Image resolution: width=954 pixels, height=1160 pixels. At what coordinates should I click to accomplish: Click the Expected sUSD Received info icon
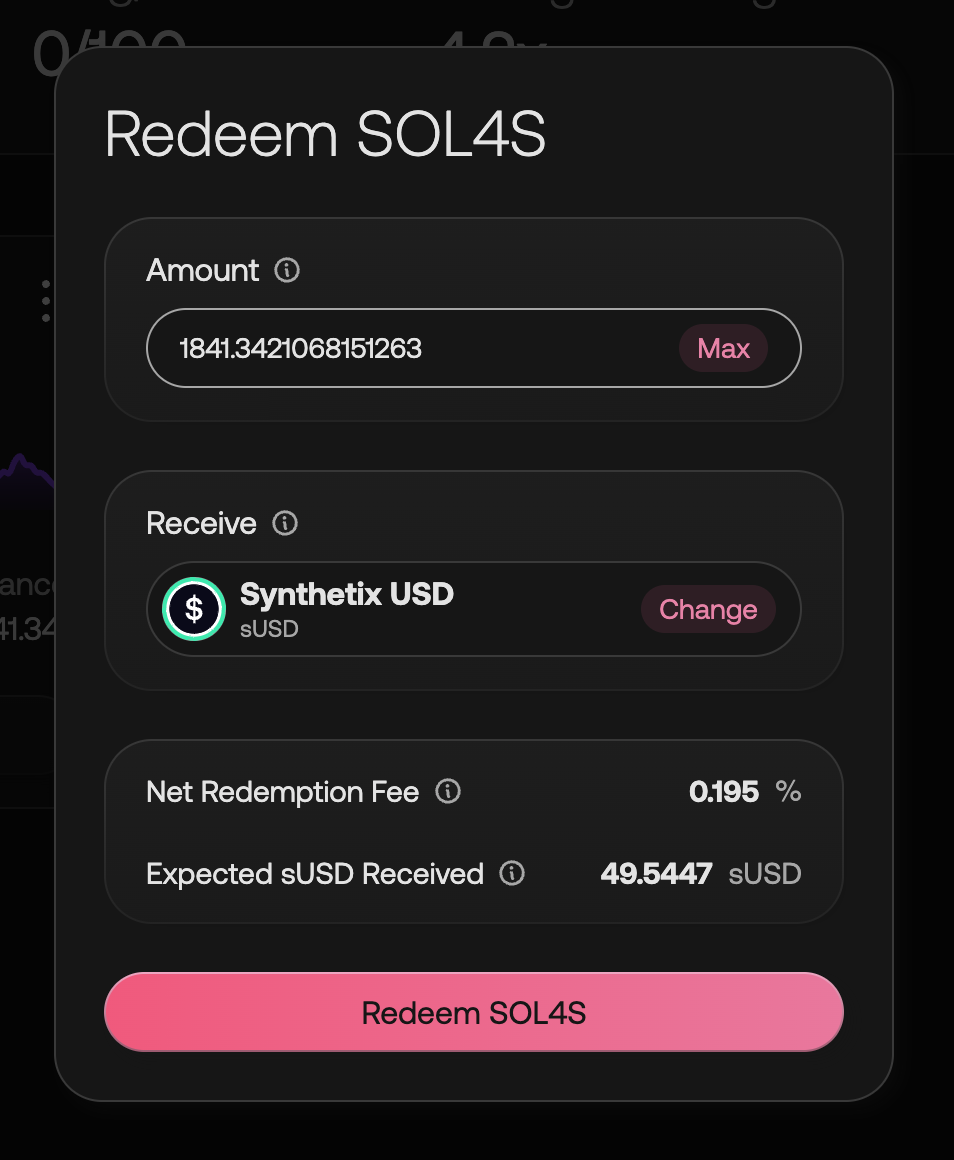(512, 874)
